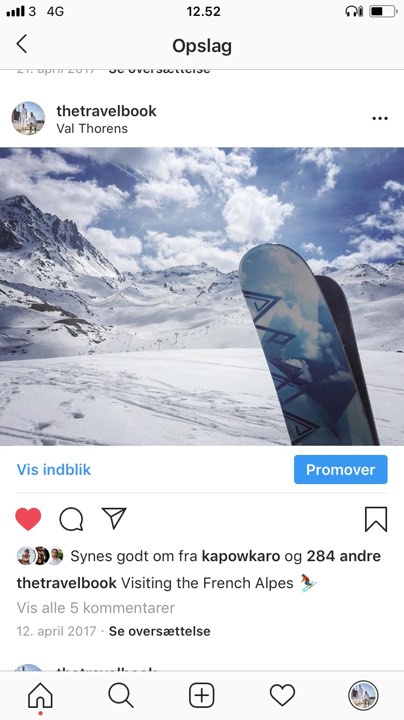Open the profile tab avatar
This screenshot has width=404, height=720.
pyautogui.click(x=363, y=695)
